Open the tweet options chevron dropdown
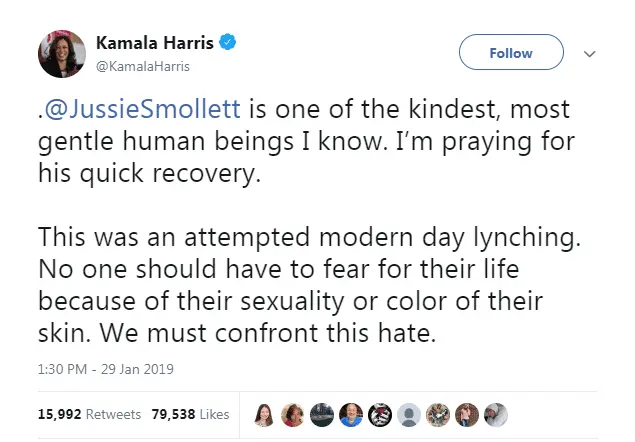This screenshot has width=635, height=442. (588, 53)
